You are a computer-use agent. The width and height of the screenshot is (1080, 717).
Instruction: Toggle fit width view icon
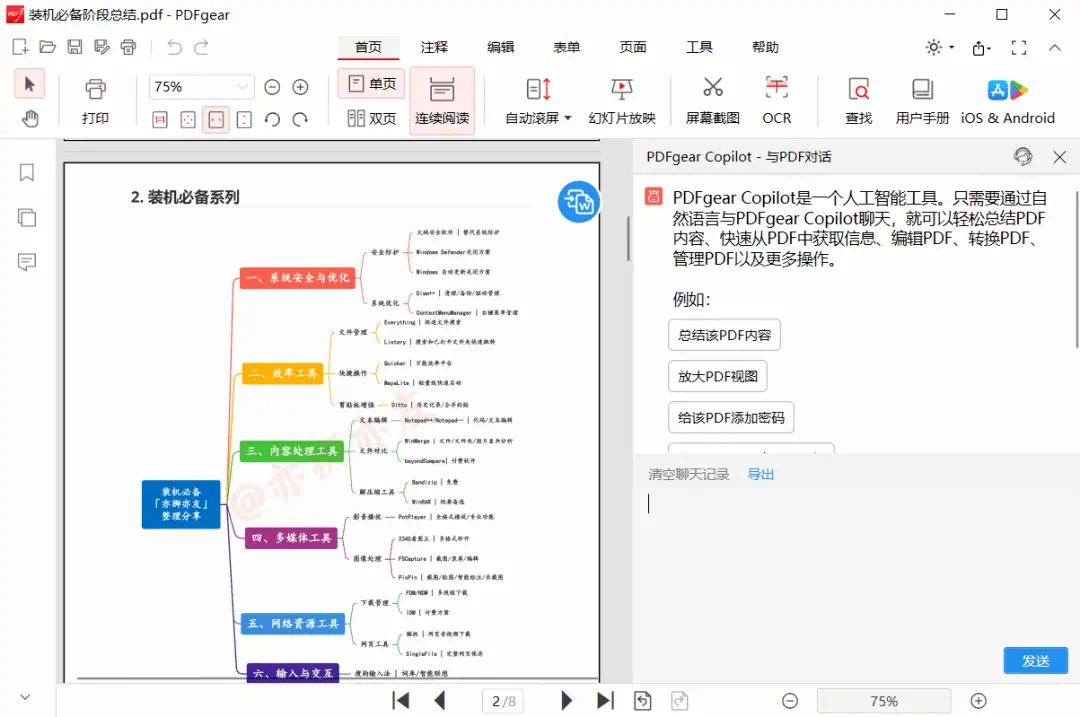(216, 120)
